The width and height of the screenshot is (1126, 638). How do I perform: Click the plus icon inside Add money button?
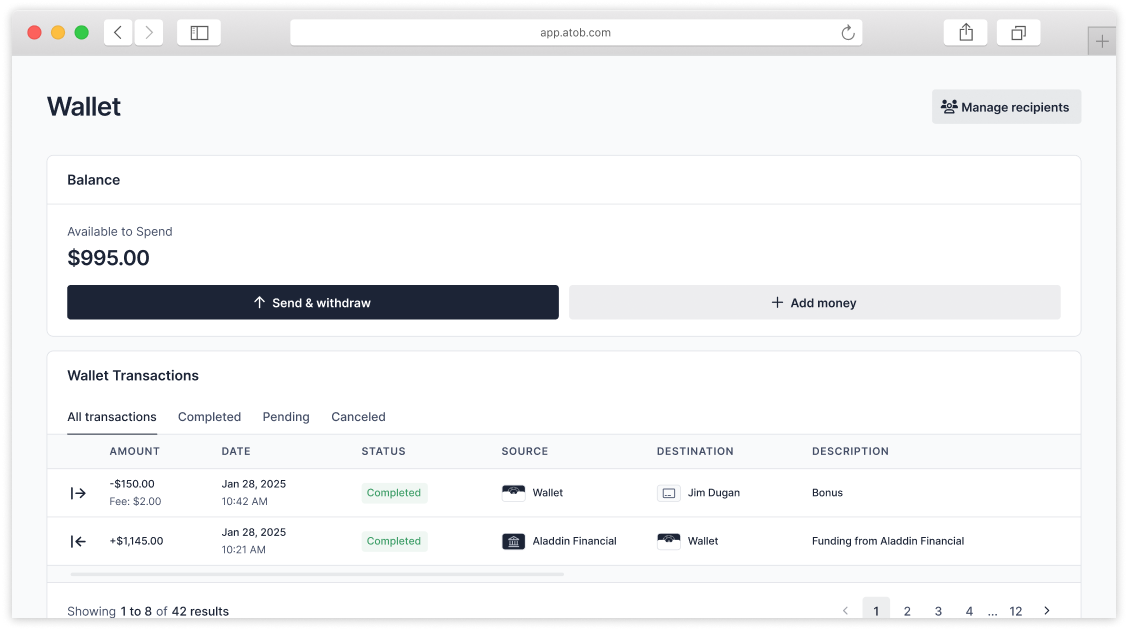click(778, 302)
